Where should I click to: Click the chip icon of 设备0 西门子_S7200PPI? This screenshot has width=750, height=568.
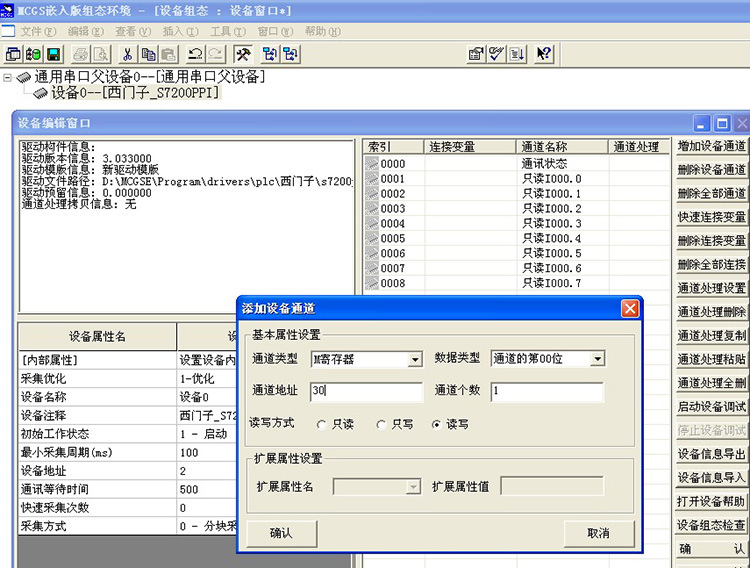click(x=40, y=93)
